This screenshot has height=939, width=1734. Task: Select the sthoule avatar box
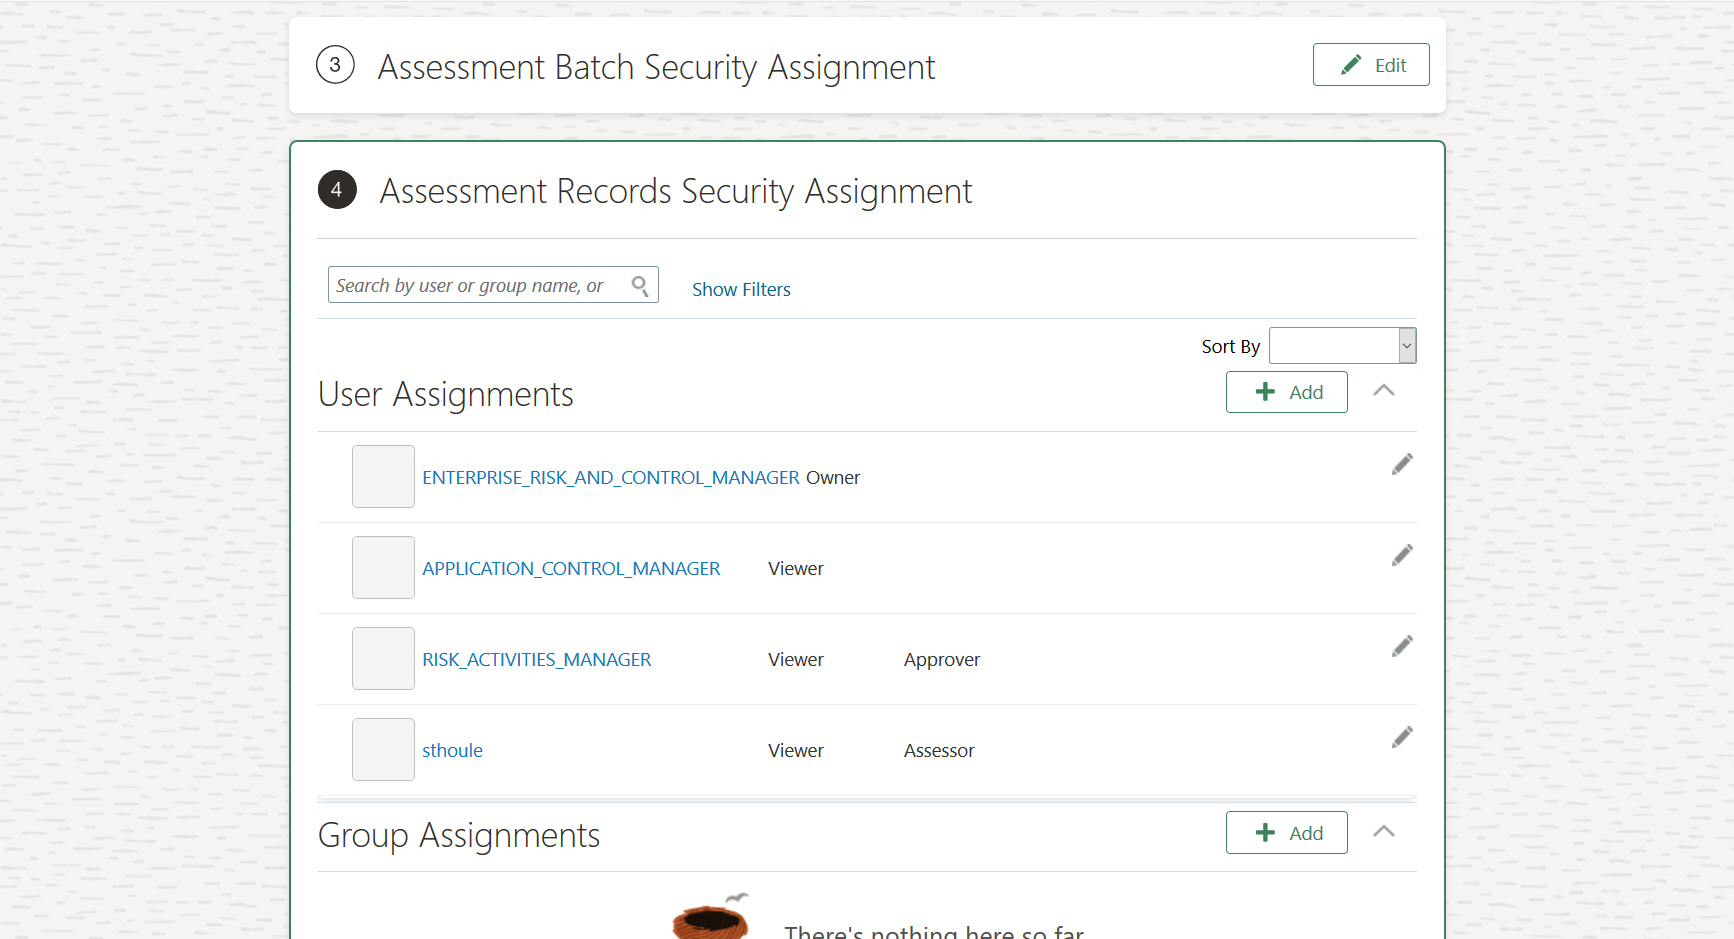383,750
